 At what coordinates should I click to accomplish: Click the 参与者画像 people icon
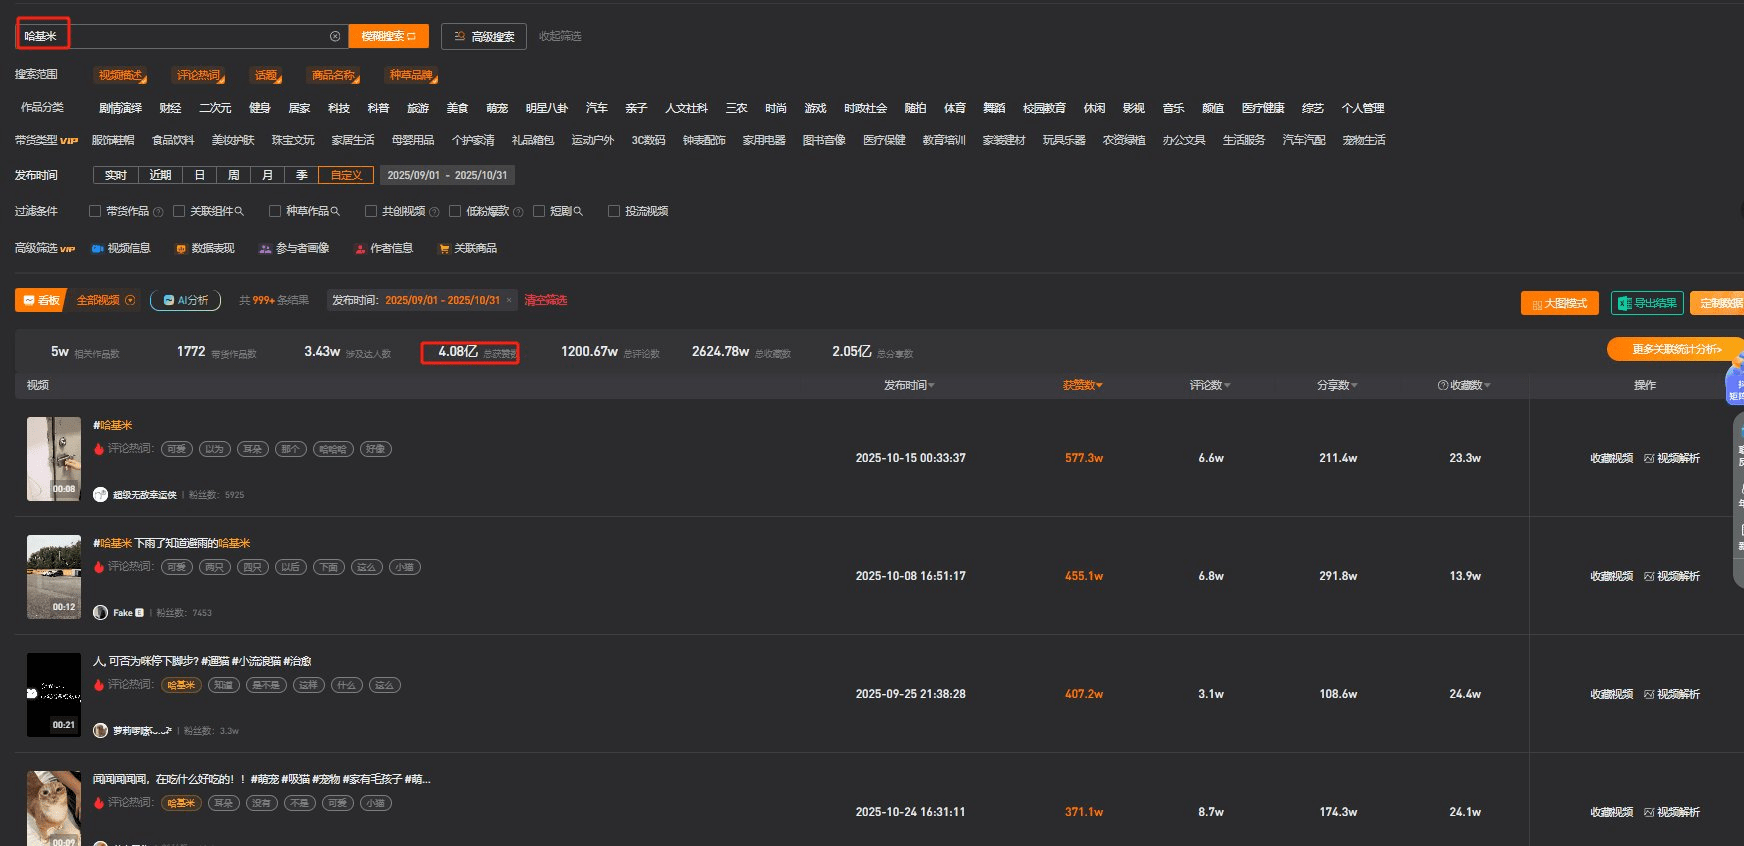[x=265, y=249]
